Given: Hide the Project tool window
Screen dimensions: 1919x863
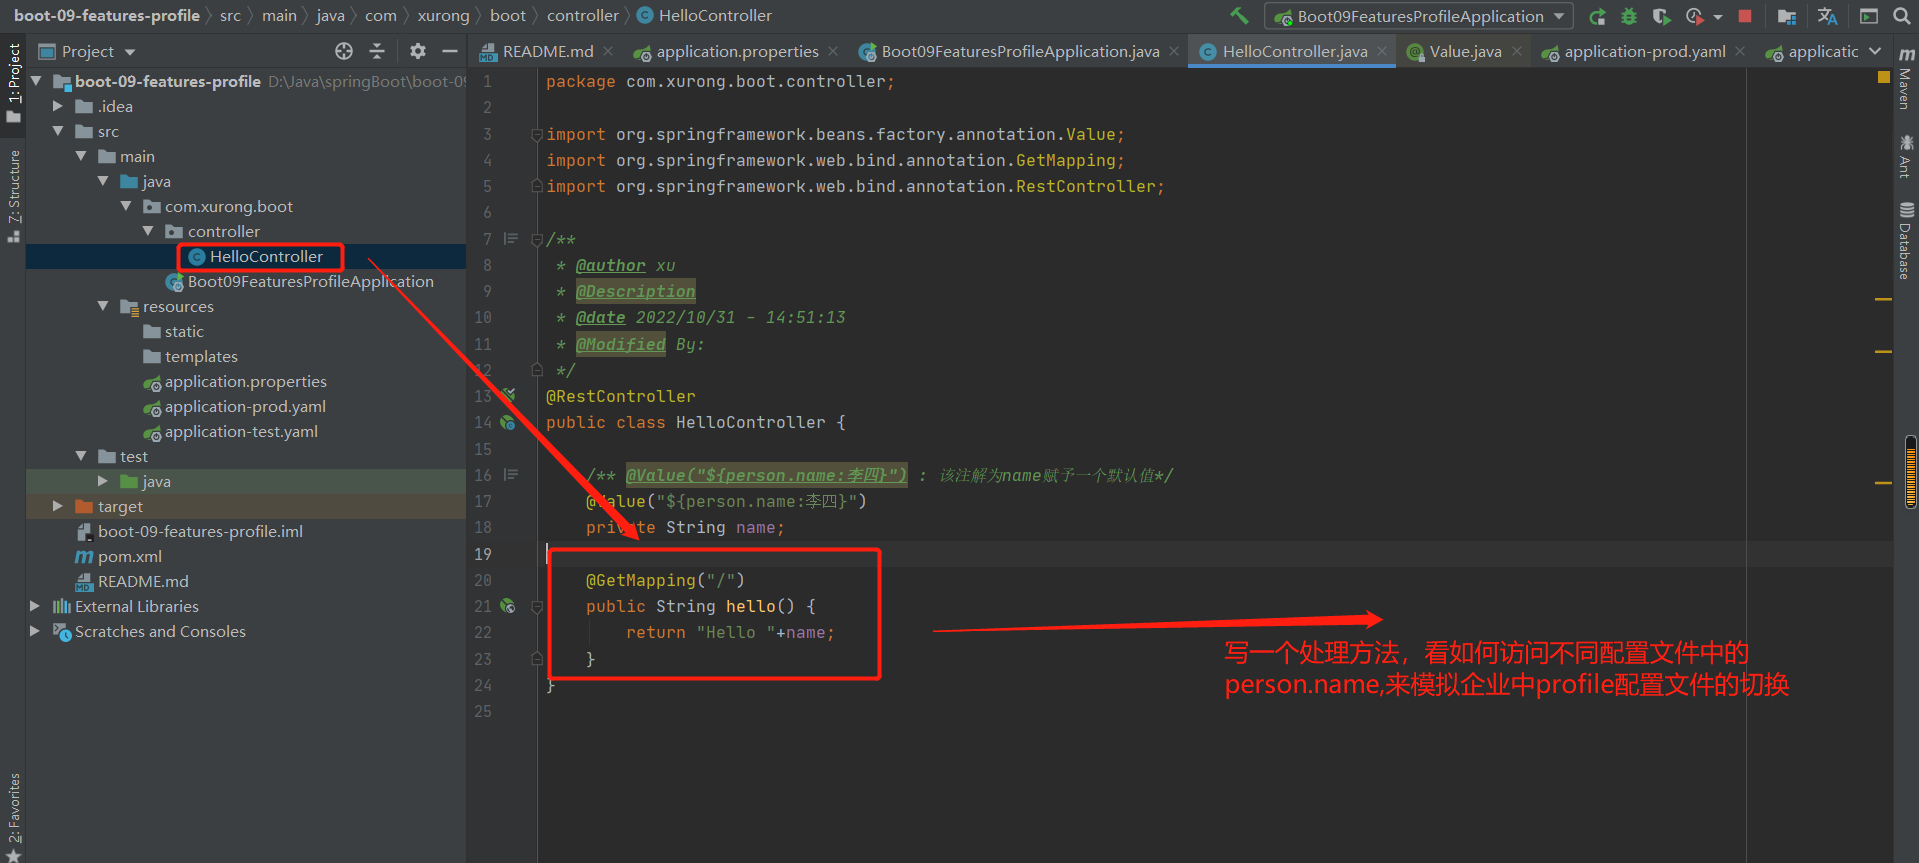Looking at the screenshot, I should [x=450, y=51].
